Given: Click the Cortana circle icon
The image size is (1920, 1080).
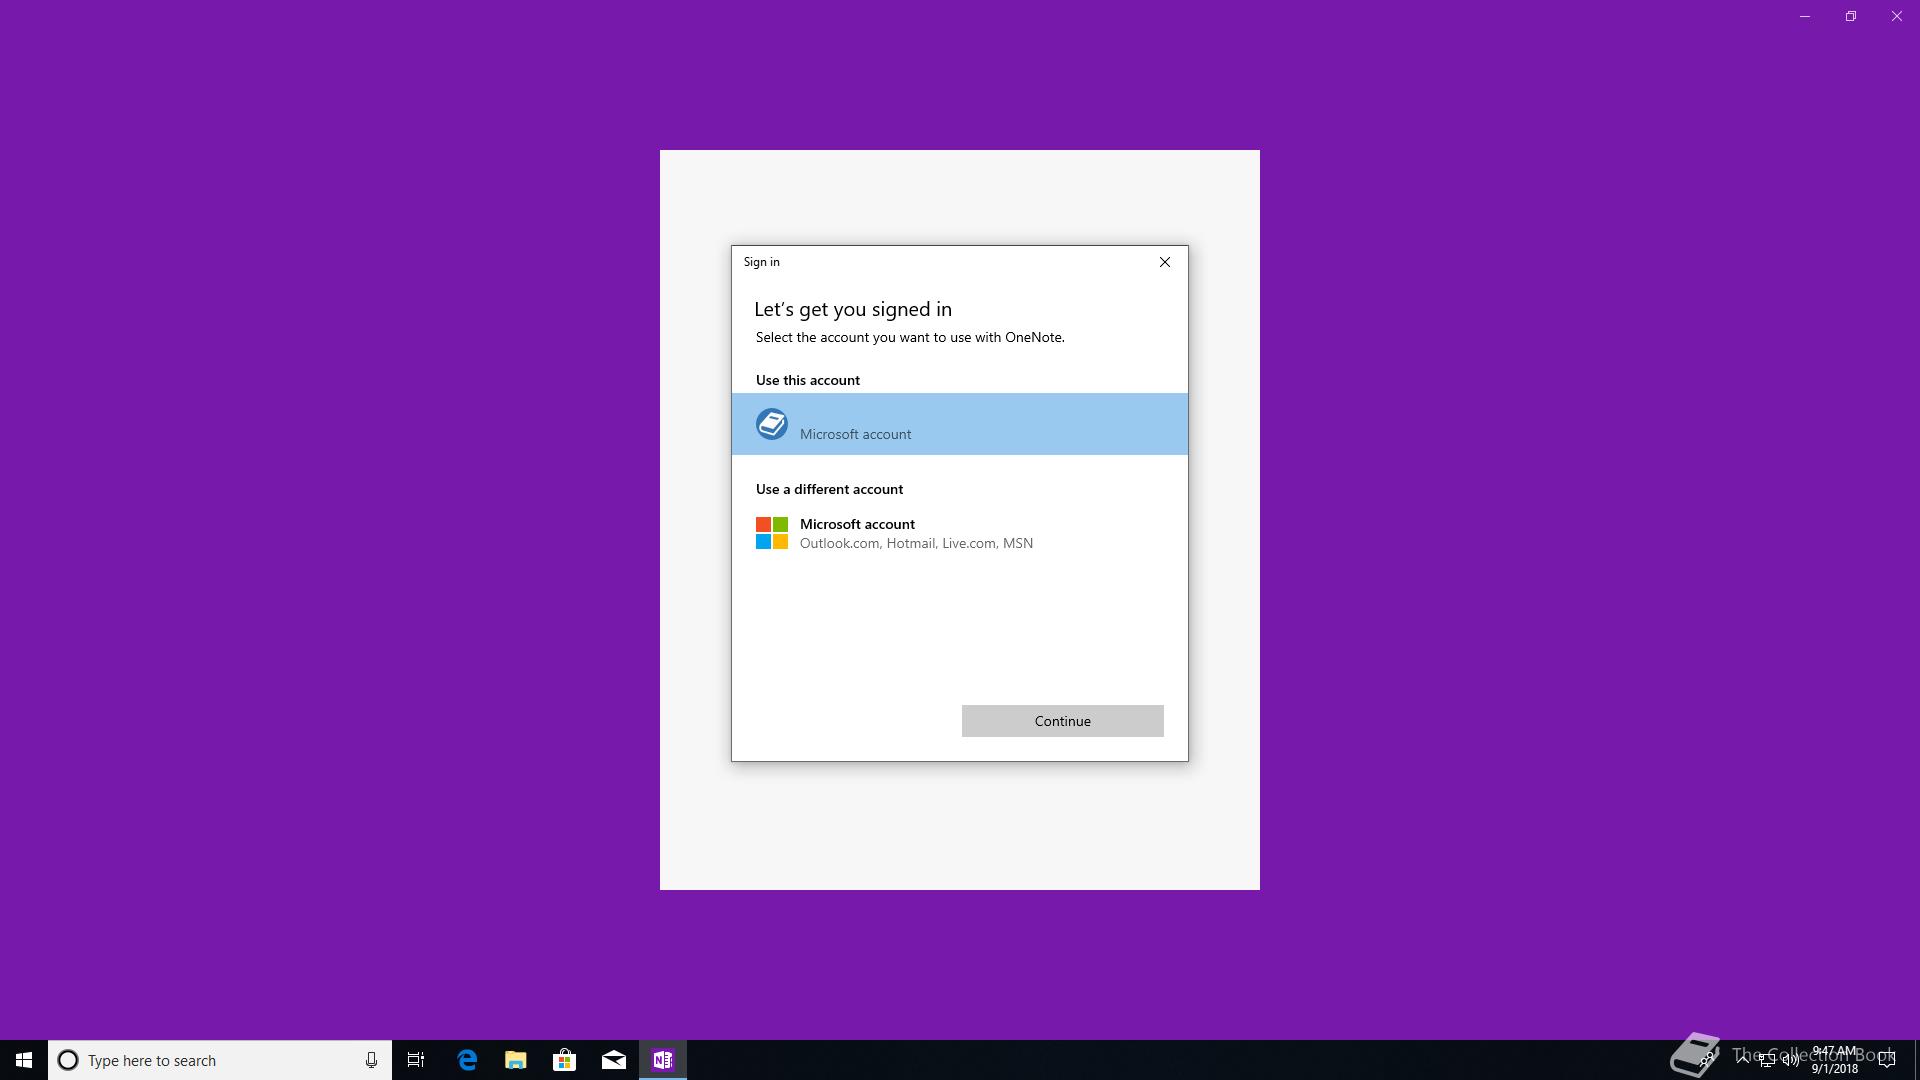Looking at the screenshot, I should 68,1060.
